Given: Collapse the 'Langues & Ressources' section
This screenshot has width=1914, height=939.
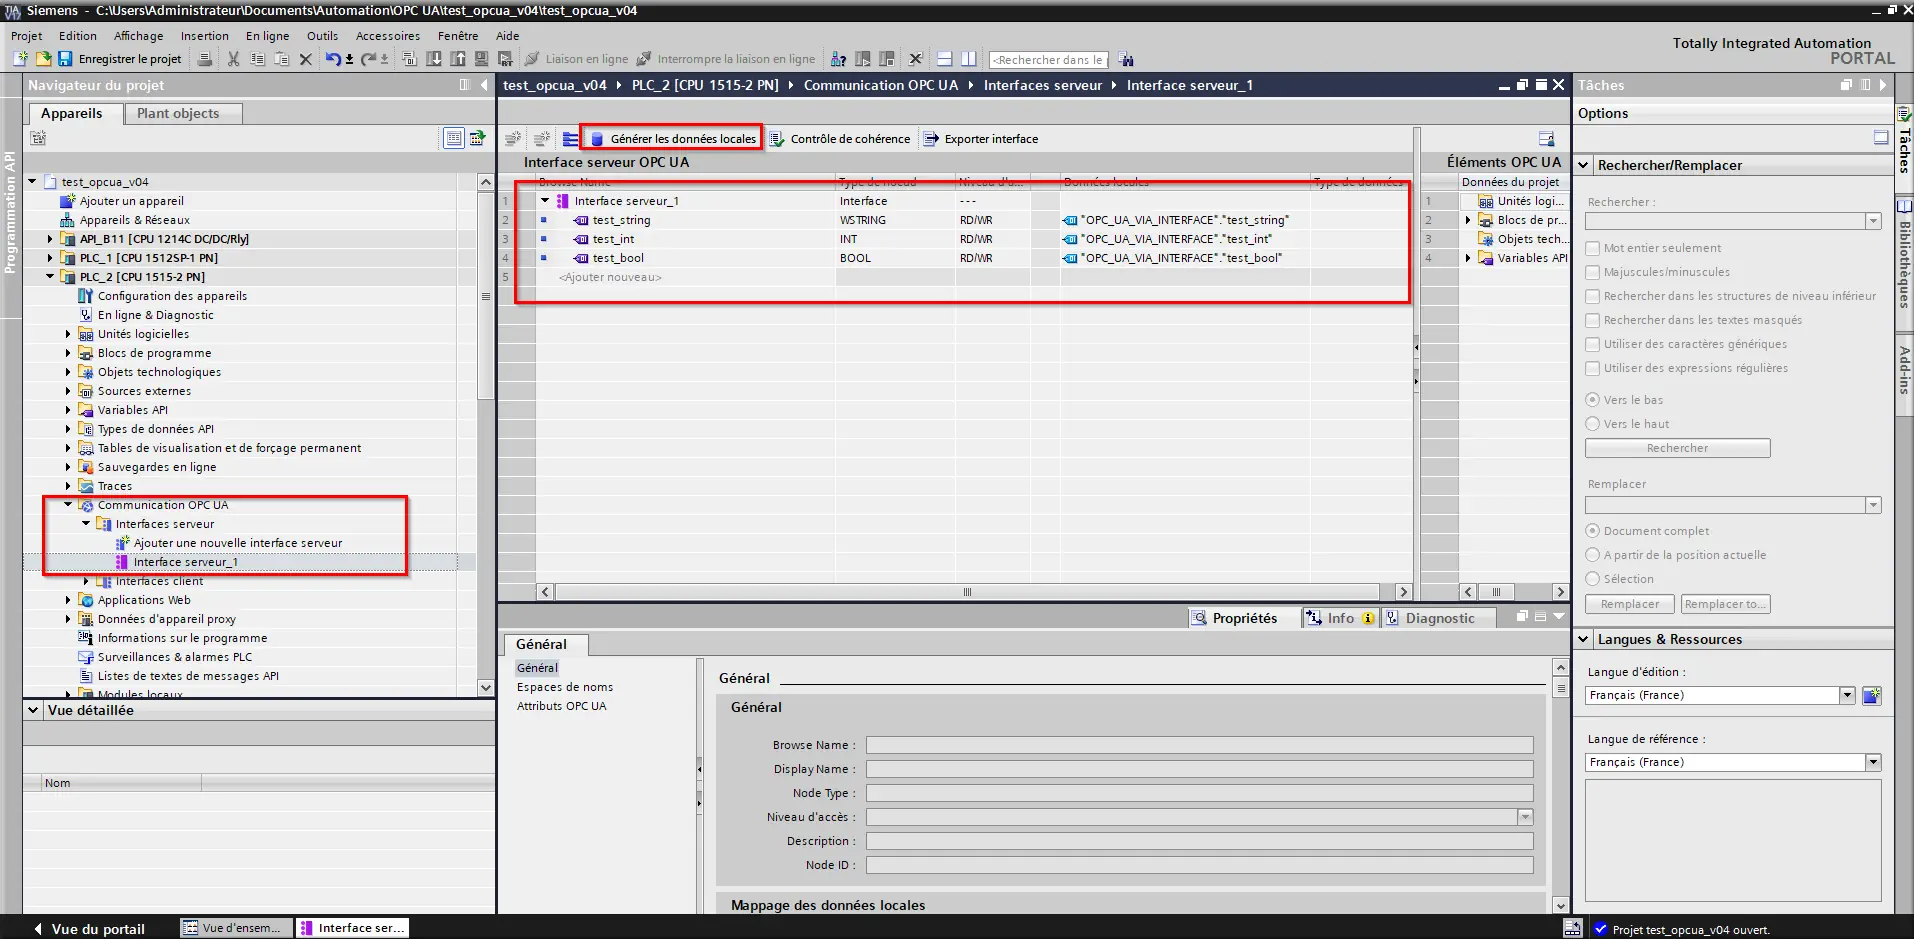Looking at the screenshot, I should 1584,639.
